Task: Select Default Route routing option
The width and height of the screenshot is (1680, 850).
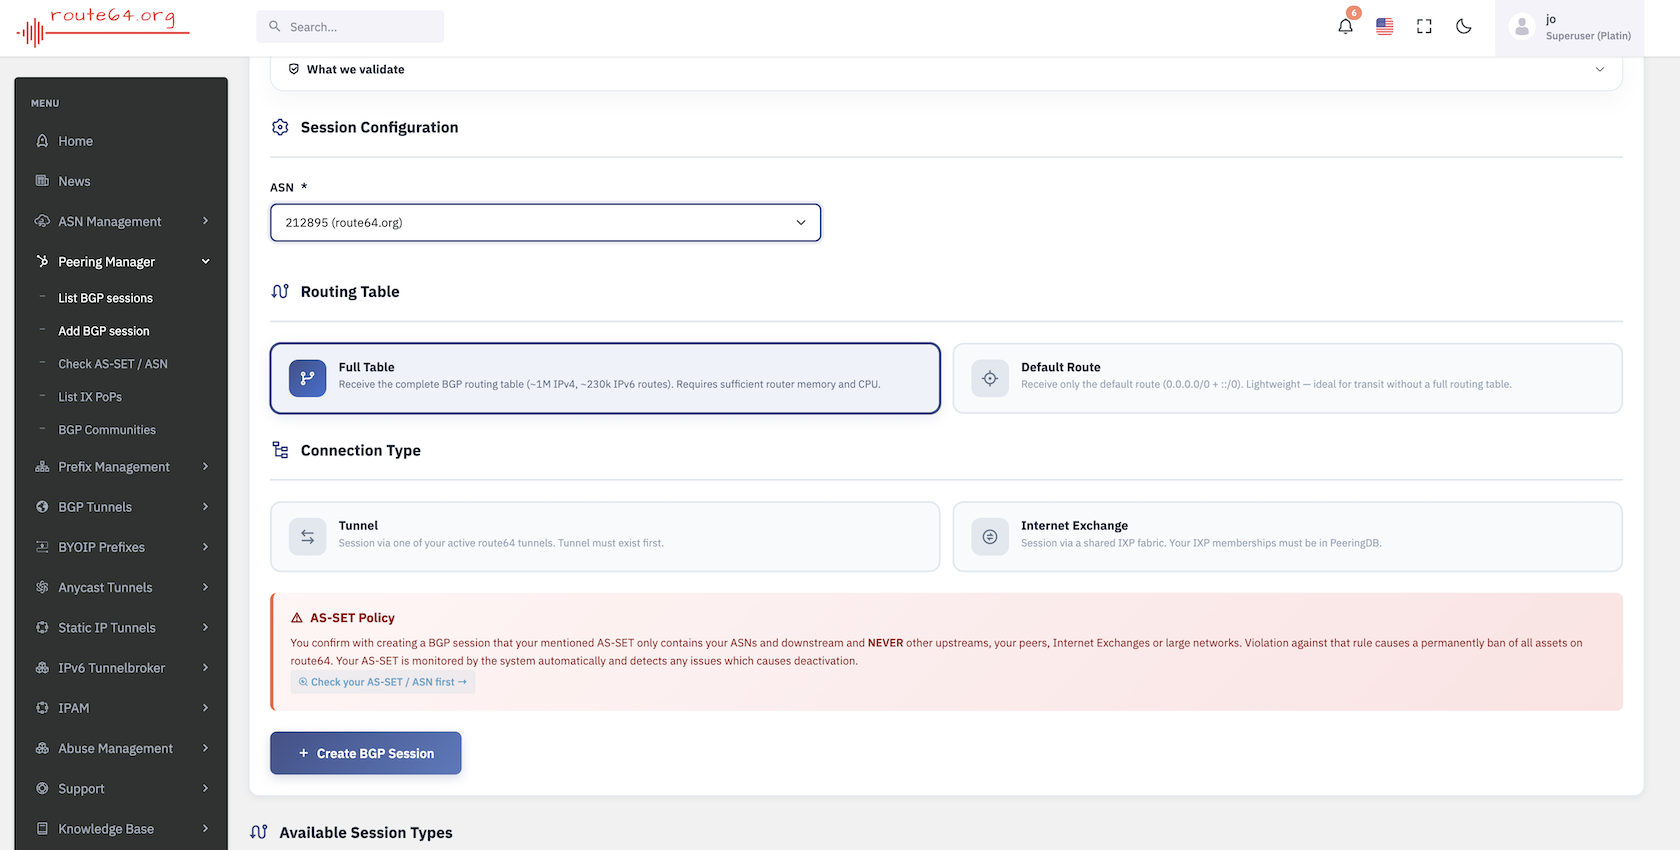Action: [x=1287, y=378]
